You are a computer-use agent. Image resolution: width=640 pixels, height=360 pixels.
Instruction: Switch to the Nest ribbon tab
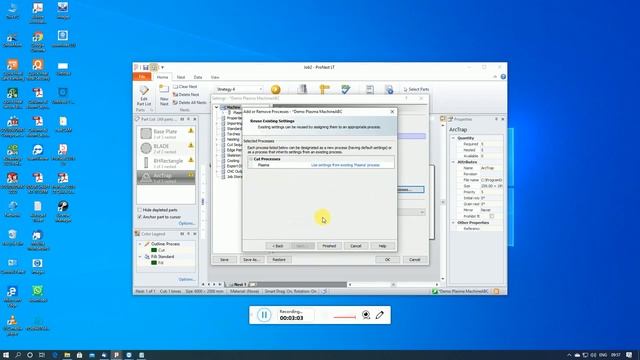coord(181,77)
